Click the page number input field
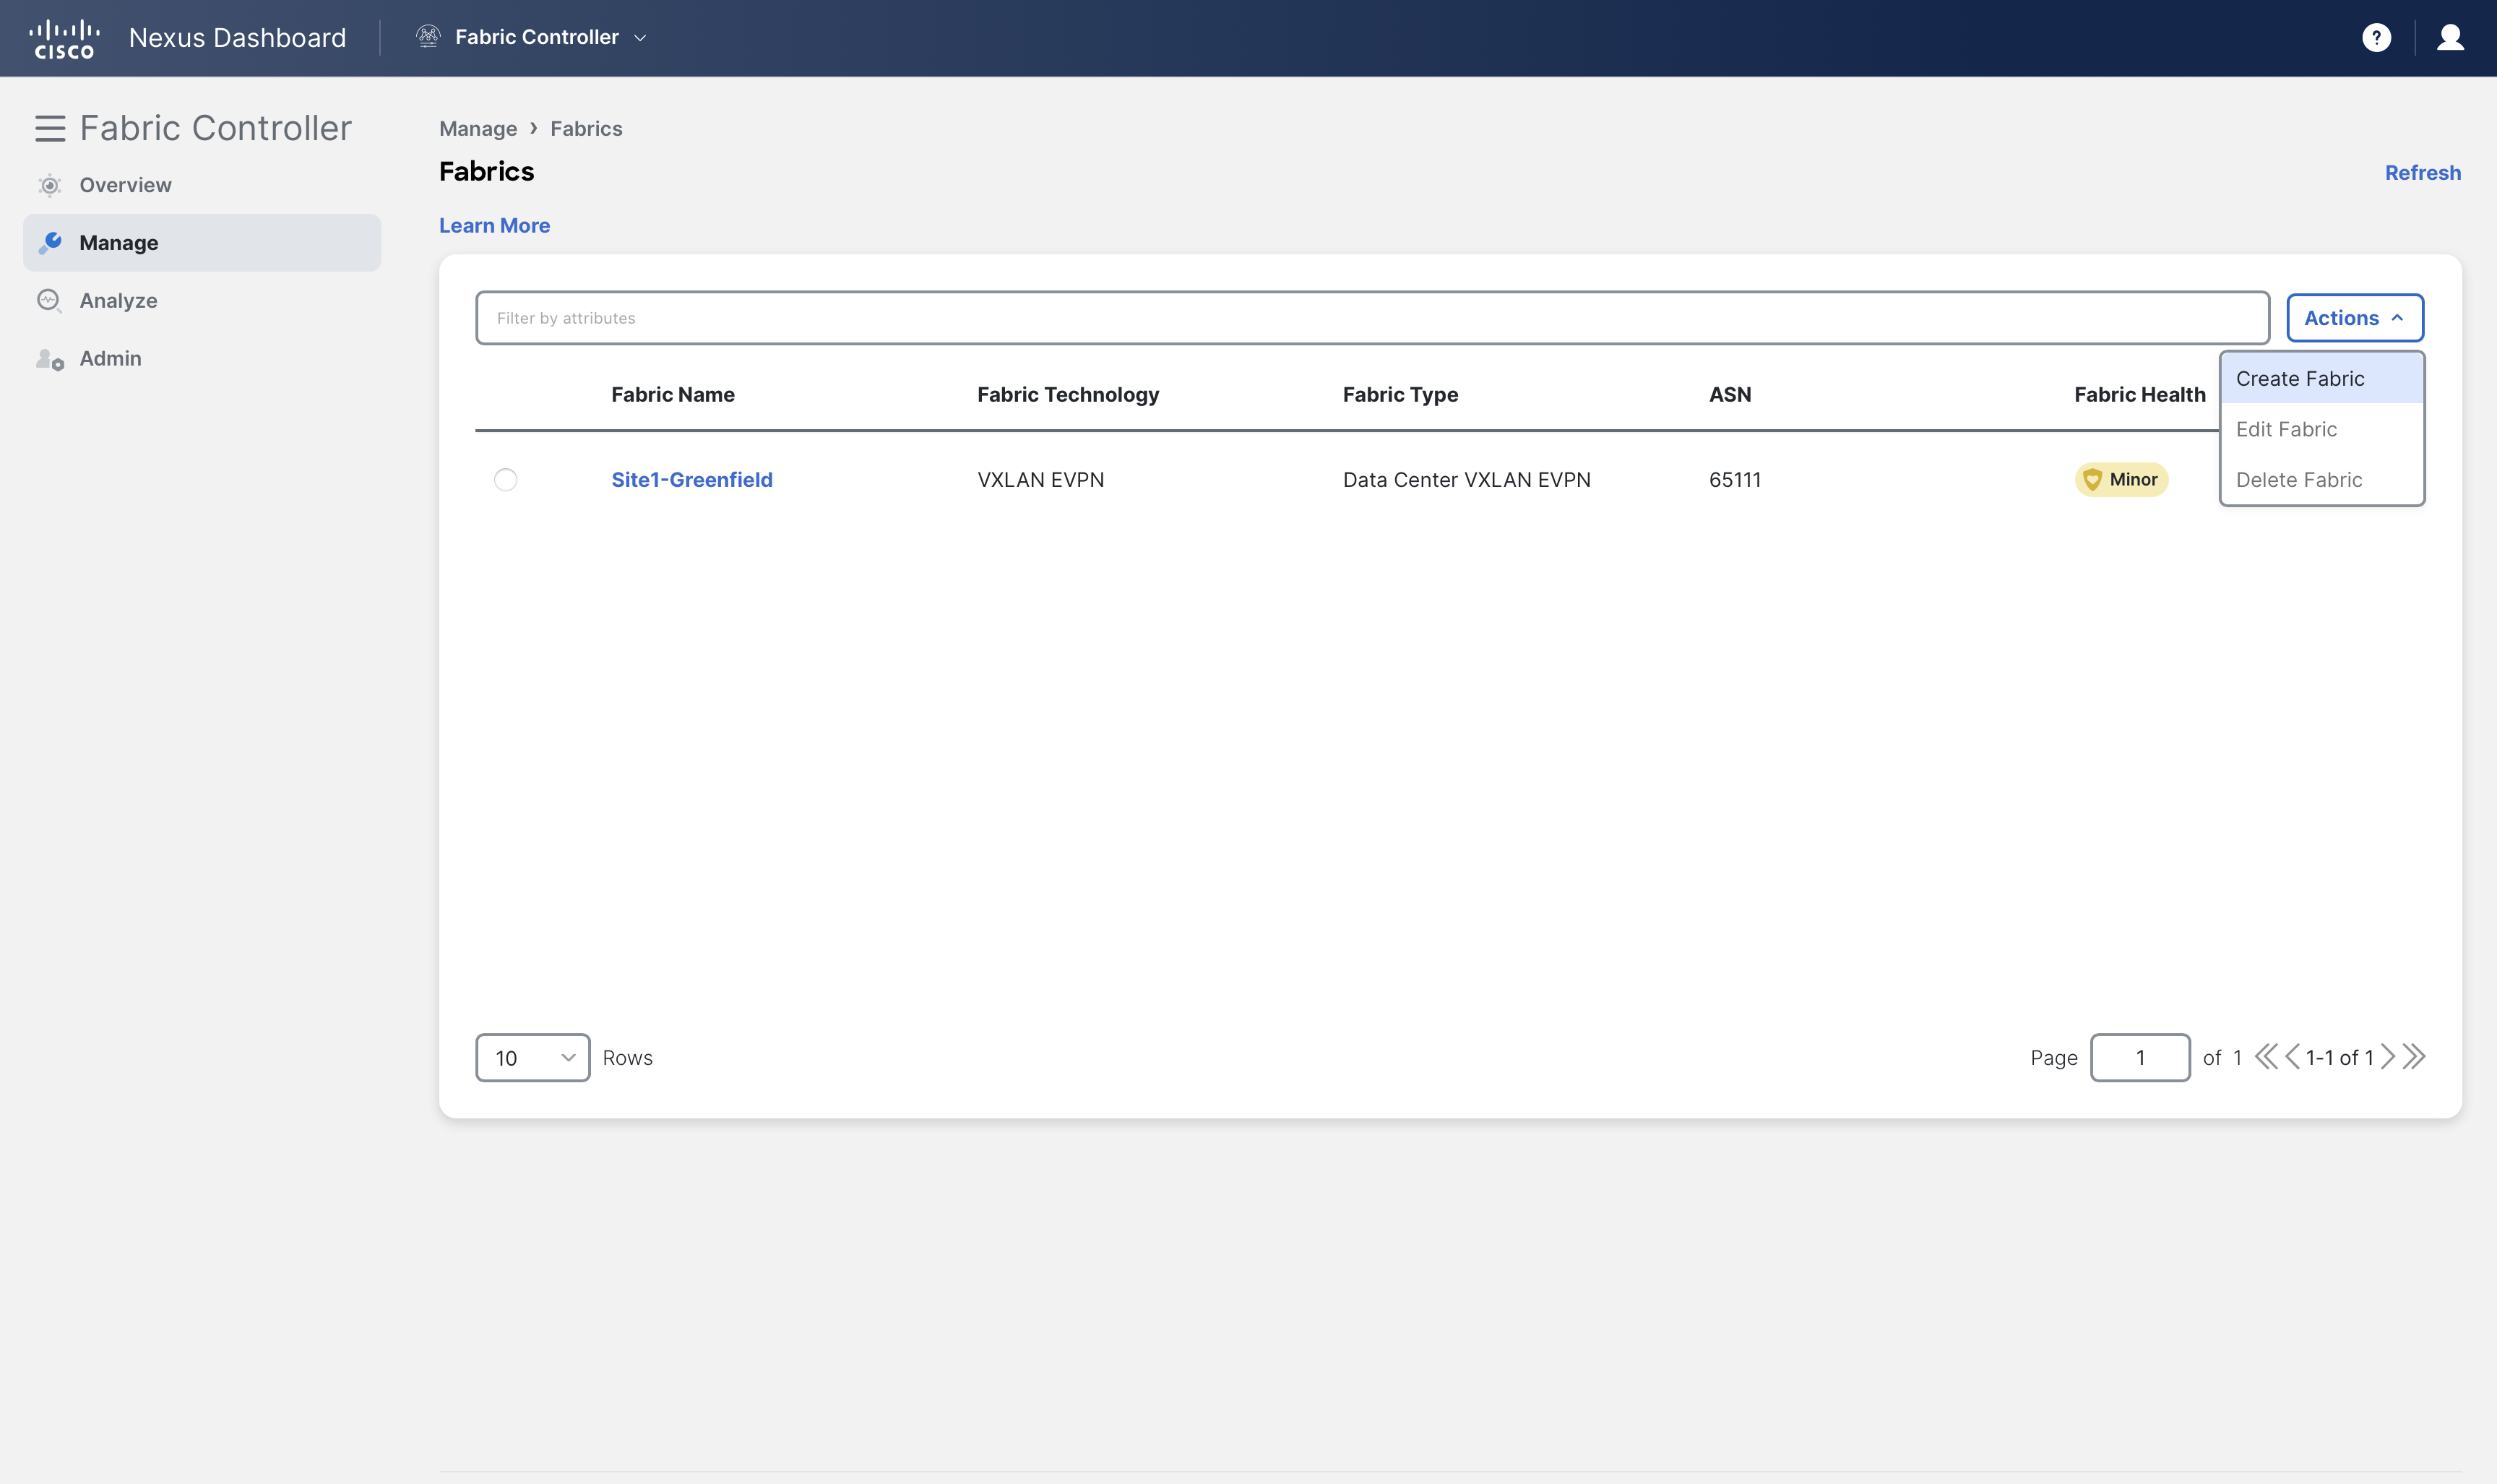Viewport: 2497px width, 1484px height. (2140, 1057)
